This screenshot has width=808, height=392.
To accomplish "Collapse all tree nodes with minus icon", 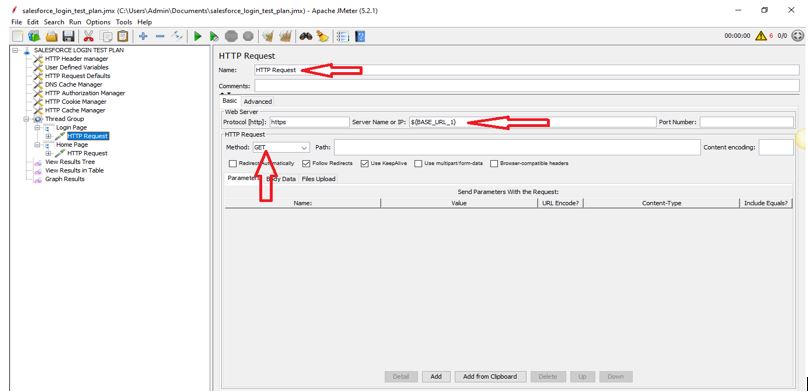I will coord(160,36).
